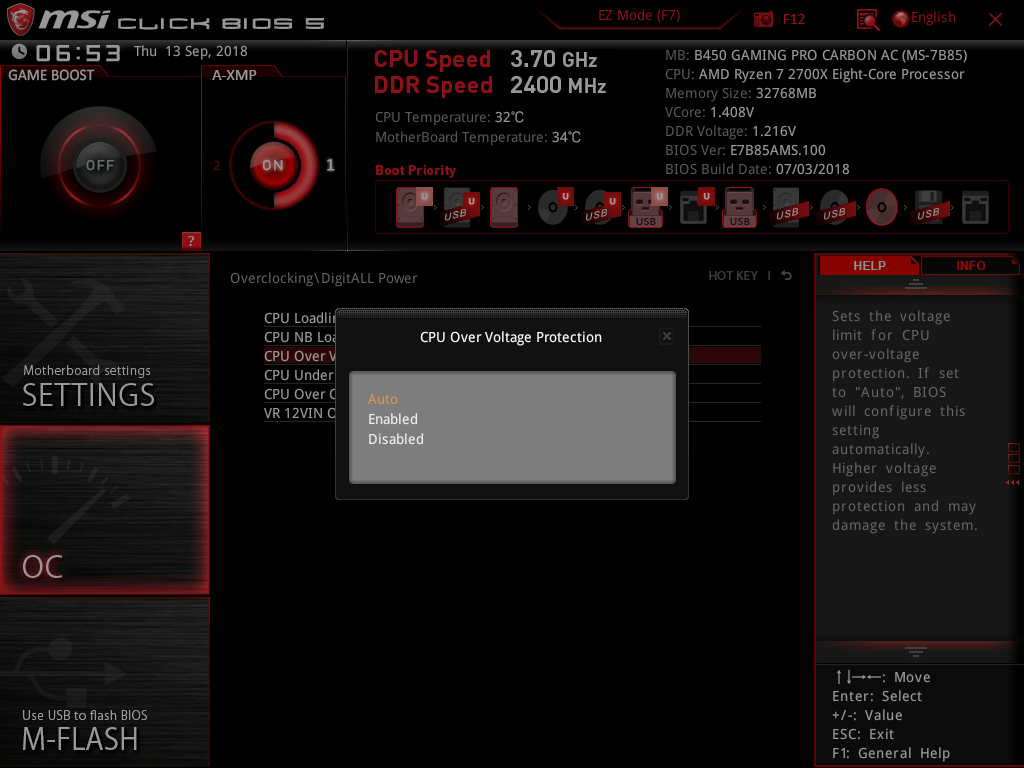Select the legacy USB key boot icon
Screen dimensions: 1024x768
(x=739, y=207)
